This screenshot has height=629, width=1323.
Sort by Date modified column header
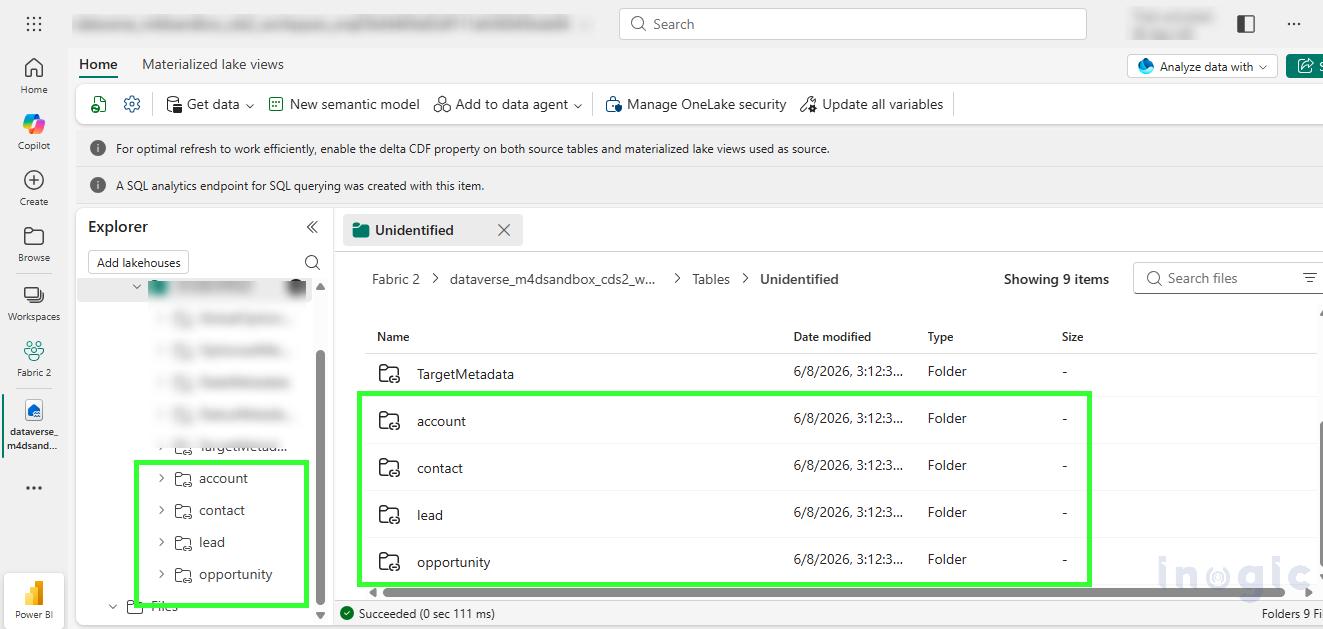tap(832, 337)
